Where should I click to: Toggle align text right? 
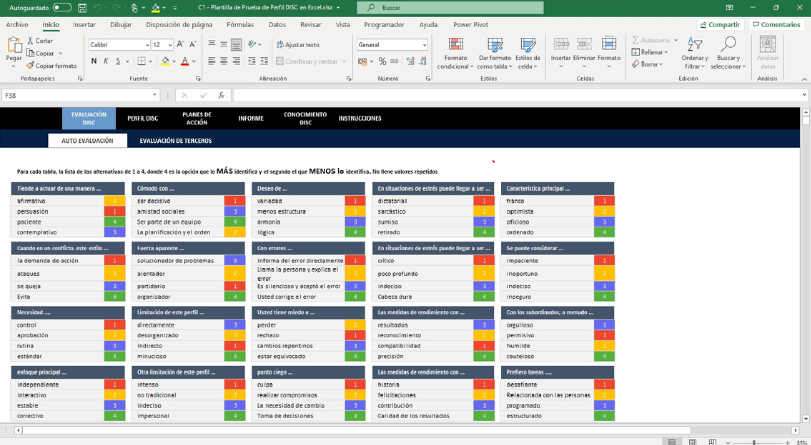pyautogui.click(x=236, y=61)
